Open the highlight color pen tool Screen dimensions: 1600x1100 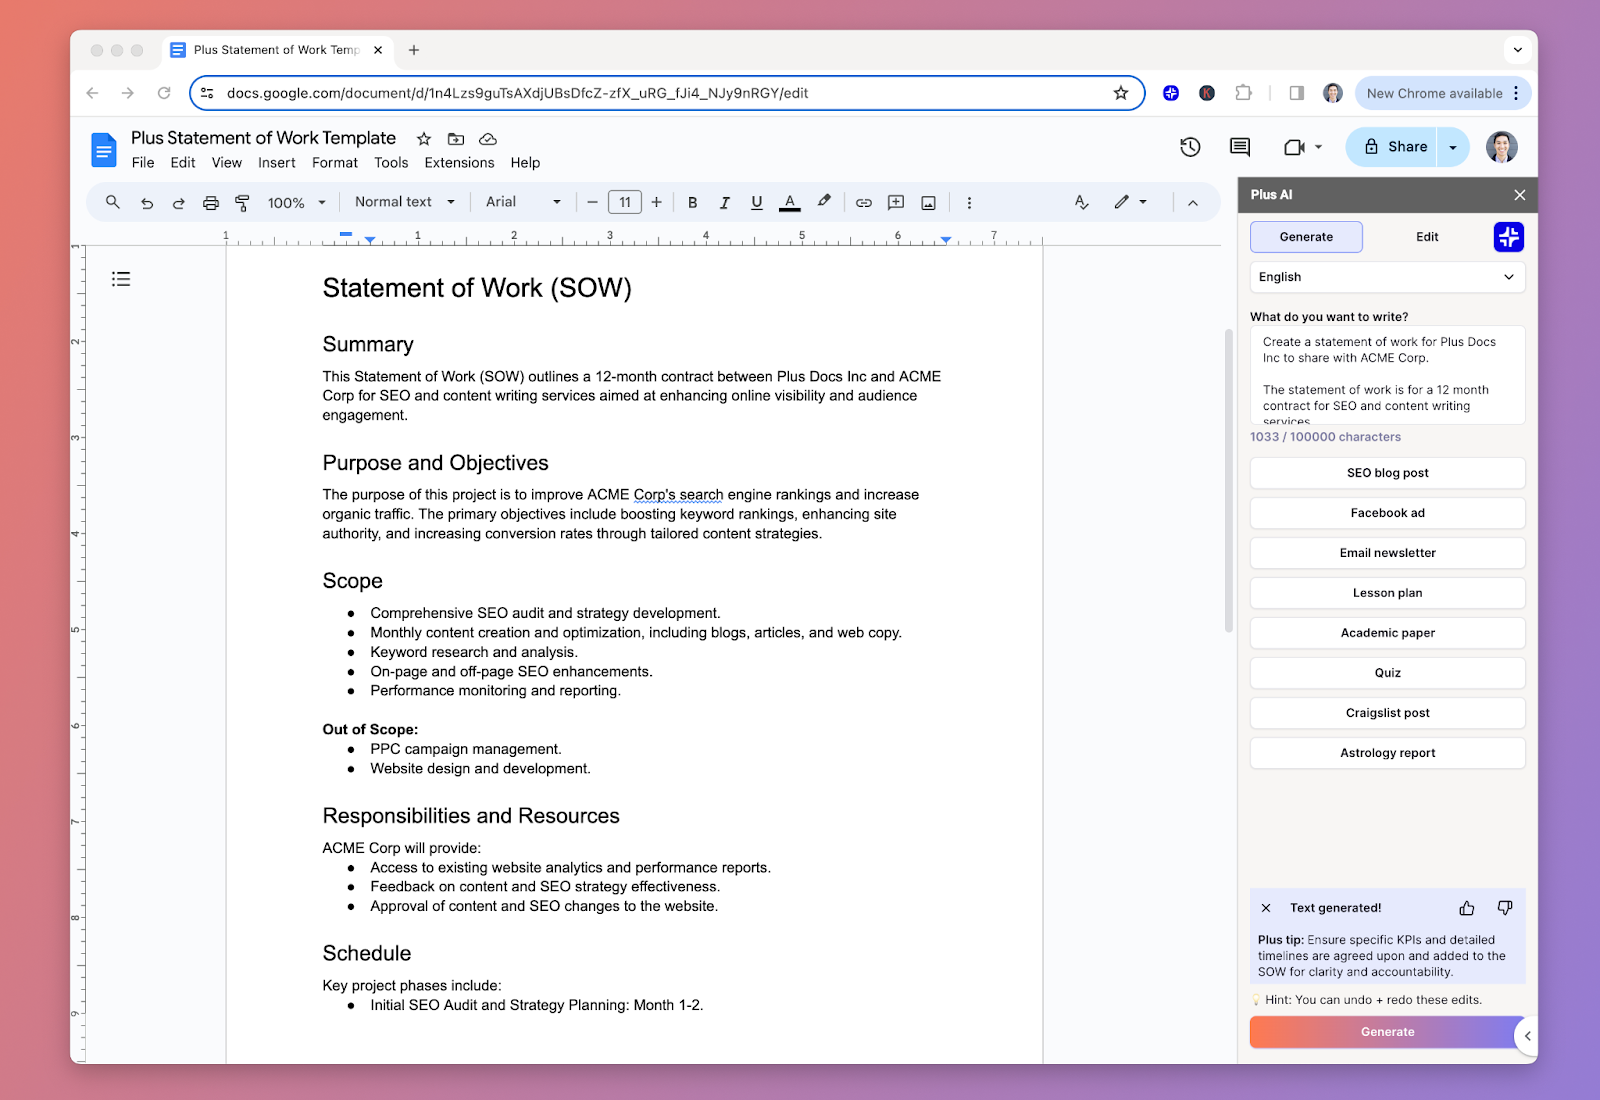824,202
